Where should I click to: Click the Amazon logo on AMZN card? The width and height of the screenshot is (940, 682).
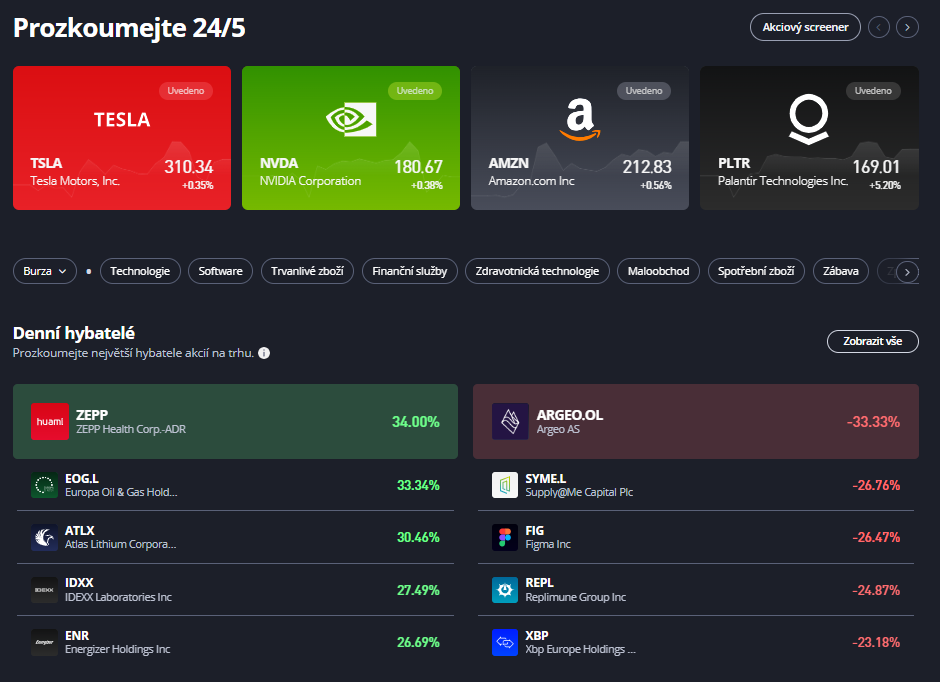click(580, 119)
